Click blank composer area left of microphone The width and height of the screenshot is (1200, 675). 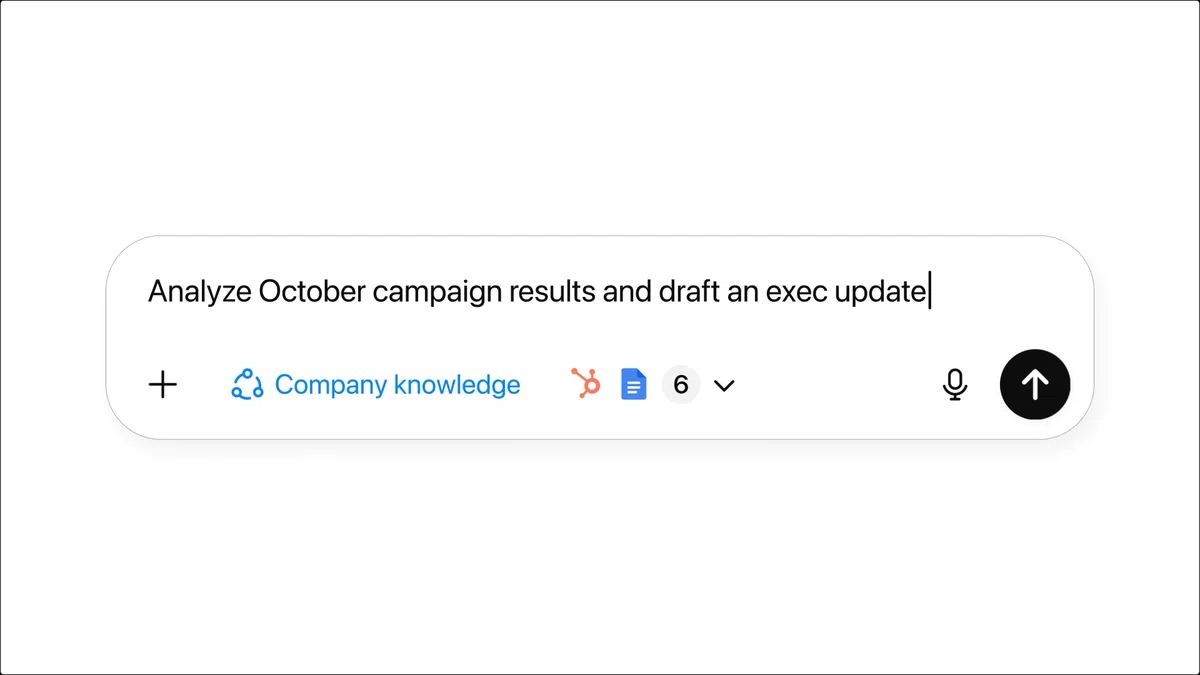coord(840,385)
